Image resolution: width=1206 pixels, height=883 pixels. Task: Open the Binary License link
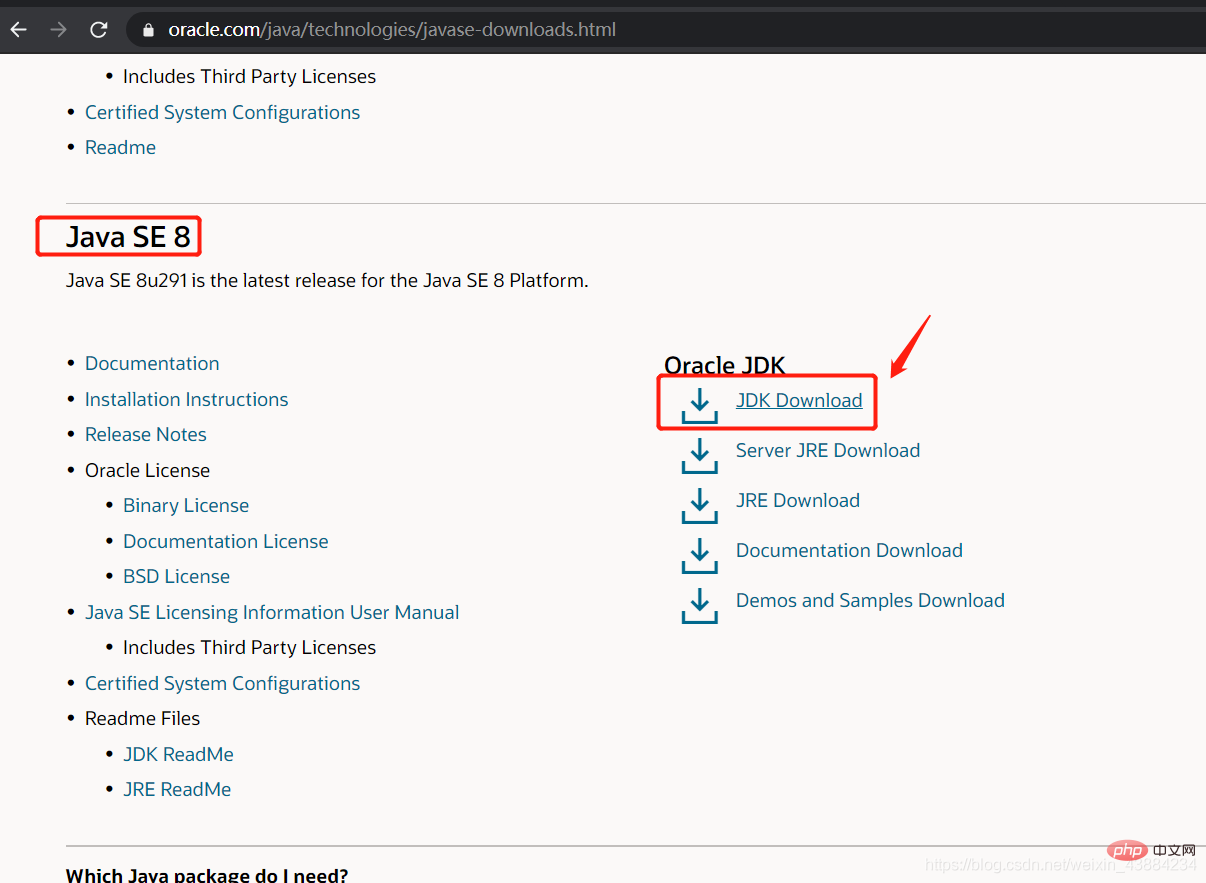(186, 505)
